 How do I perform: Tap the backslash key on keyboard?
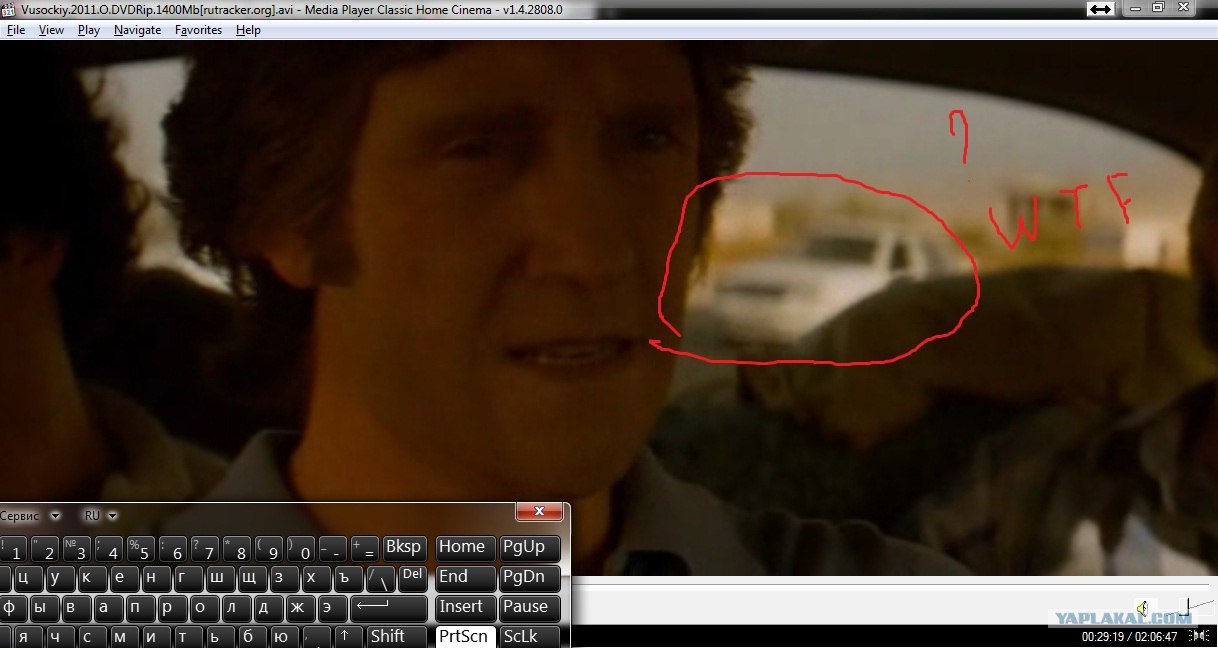click(381, 578)
